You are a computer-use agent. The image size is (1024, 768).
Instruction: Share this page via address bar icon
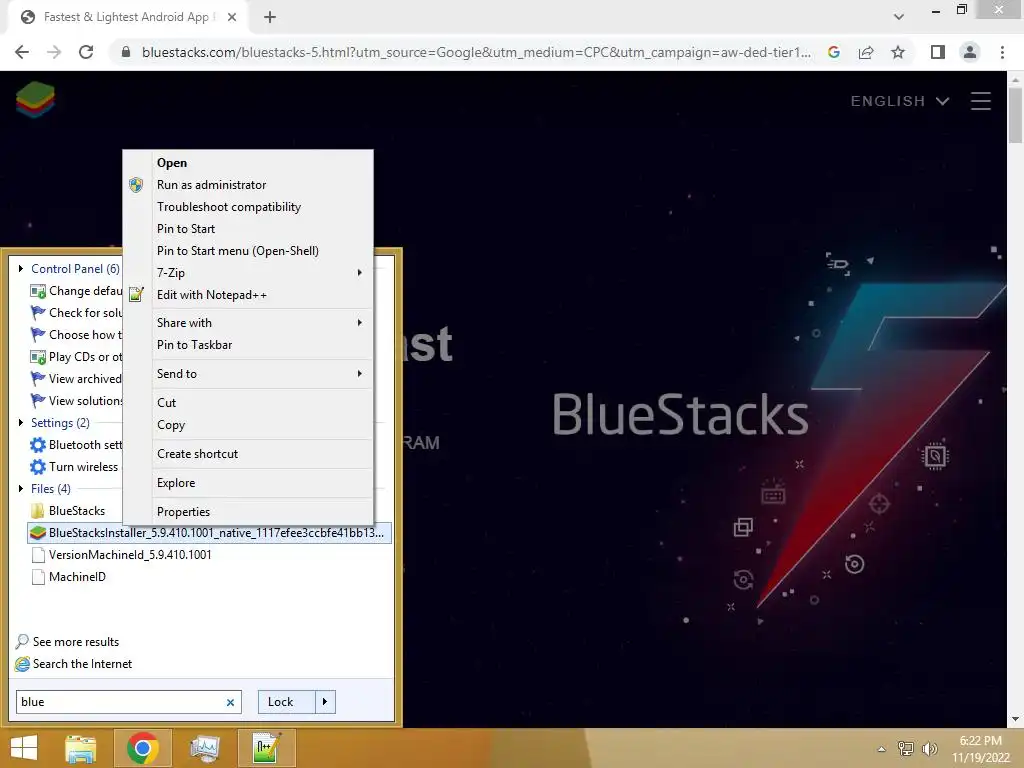pyautogui.click(x=866, y=52)
